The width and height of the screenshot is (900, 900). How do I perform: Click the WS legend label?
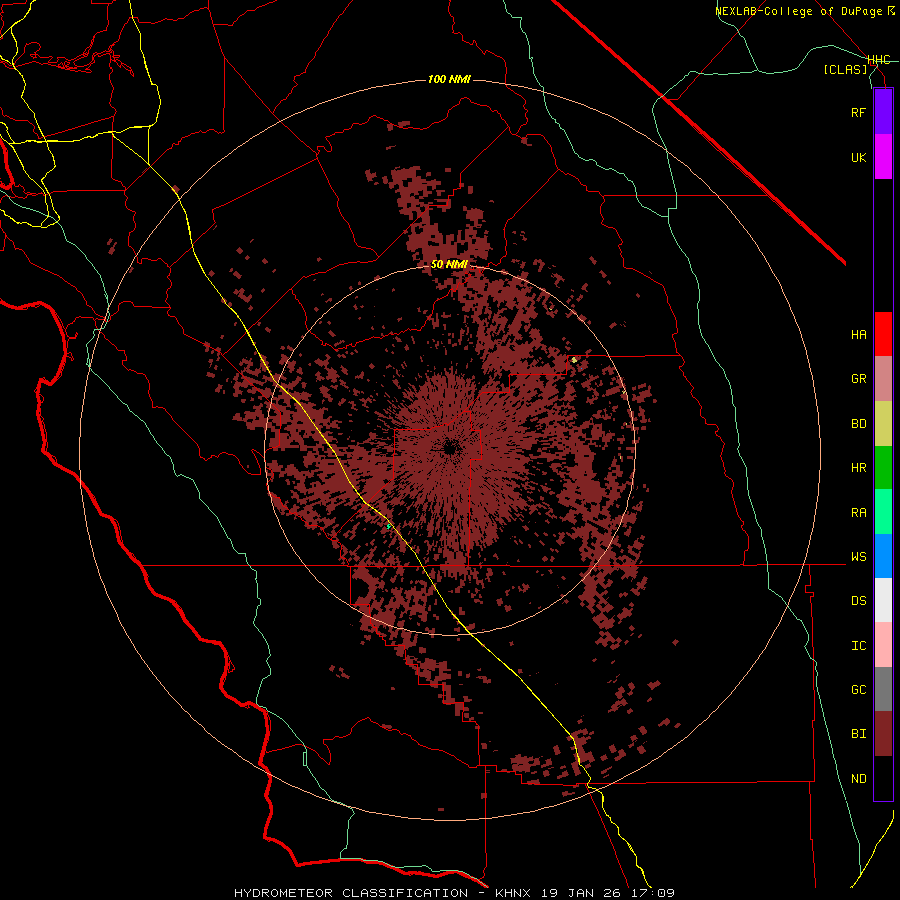tap(858, 556)
